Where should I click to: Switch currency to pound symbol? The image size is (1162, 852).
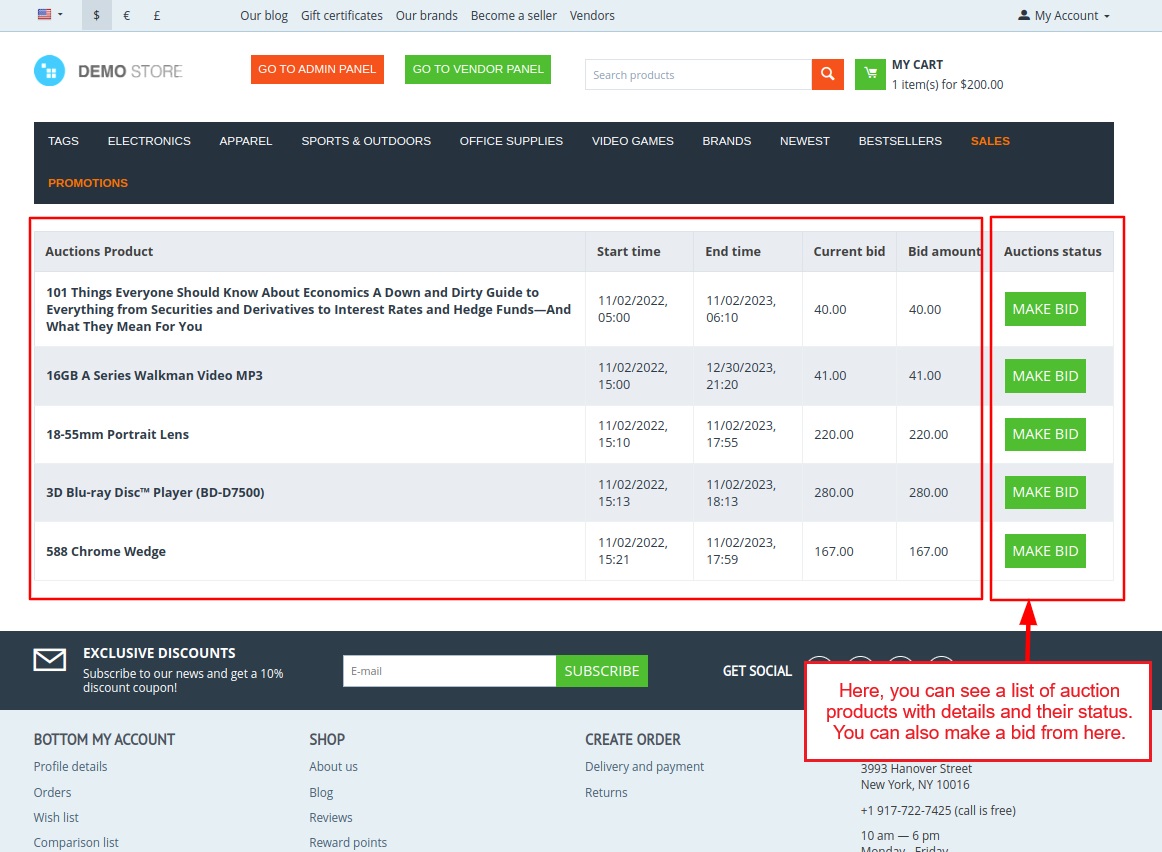click(157, 15)
